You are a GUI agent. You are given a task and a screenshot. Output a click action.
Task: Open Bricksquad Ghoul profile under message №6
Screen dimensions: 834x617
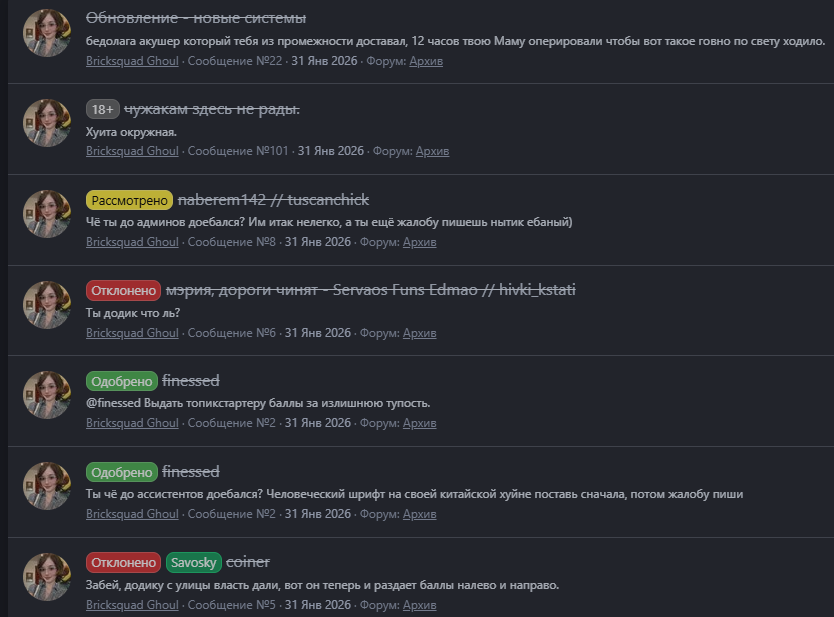pos(132,332)
